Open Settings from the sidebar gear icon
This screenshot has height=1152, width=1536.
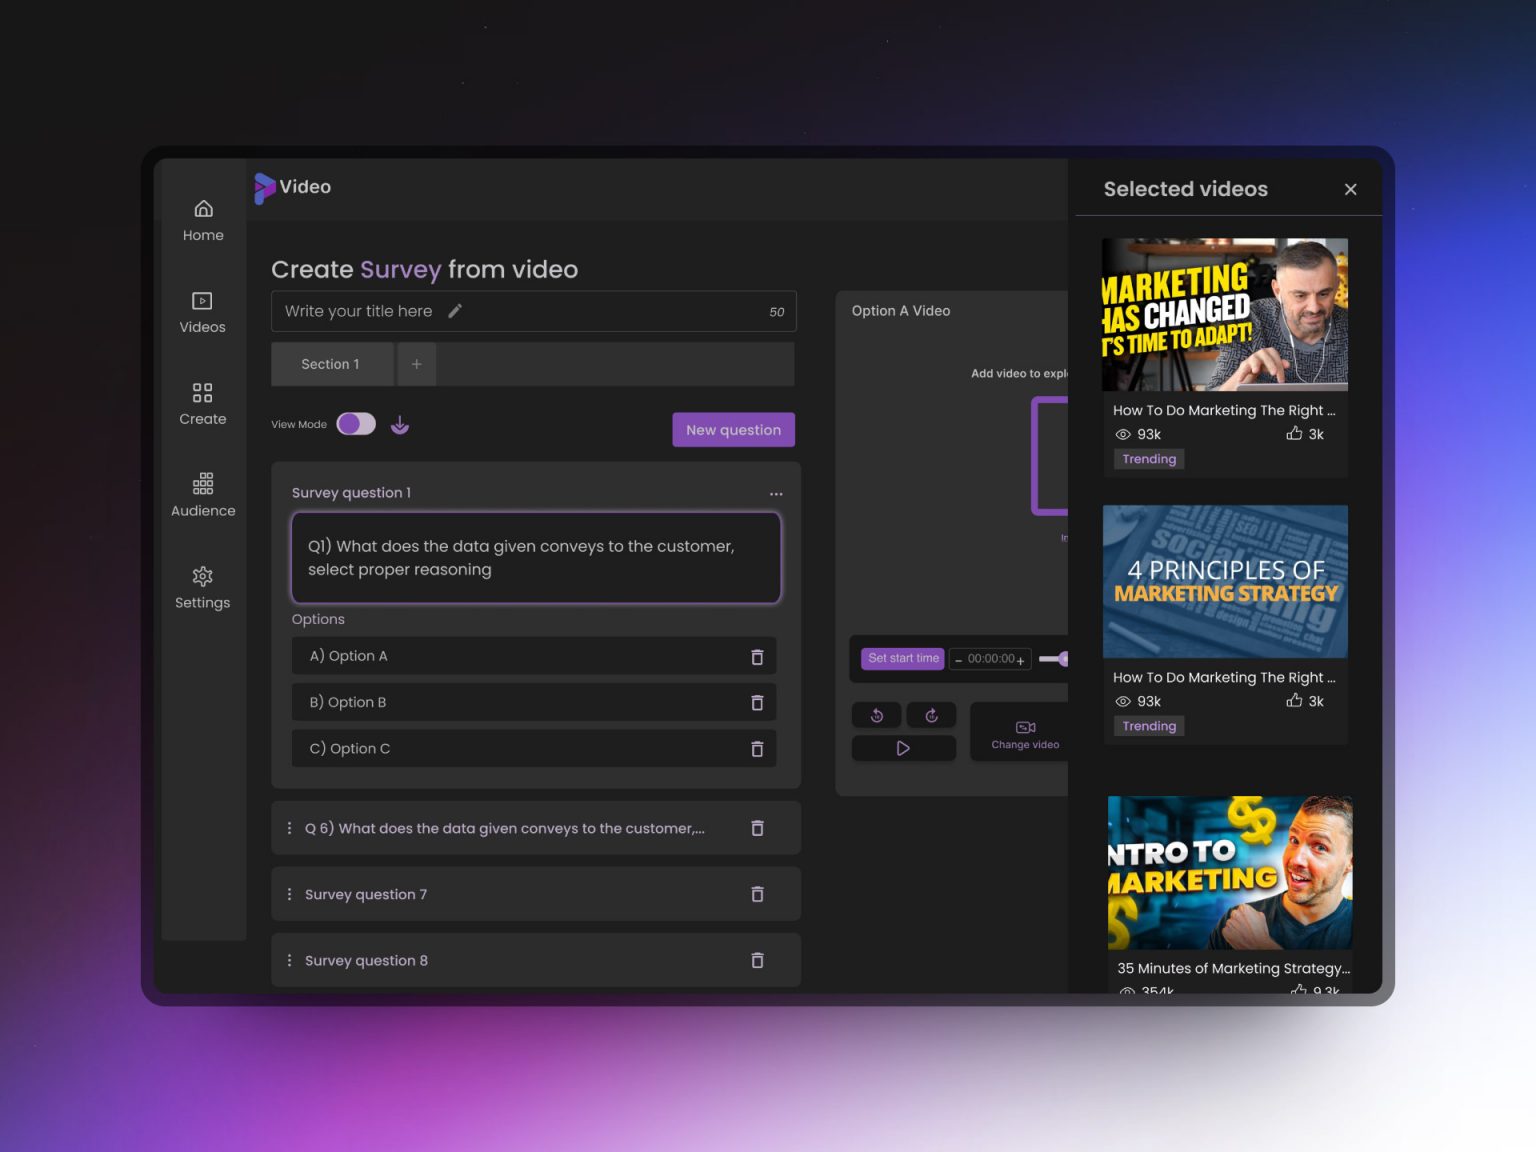click(202, 587)
